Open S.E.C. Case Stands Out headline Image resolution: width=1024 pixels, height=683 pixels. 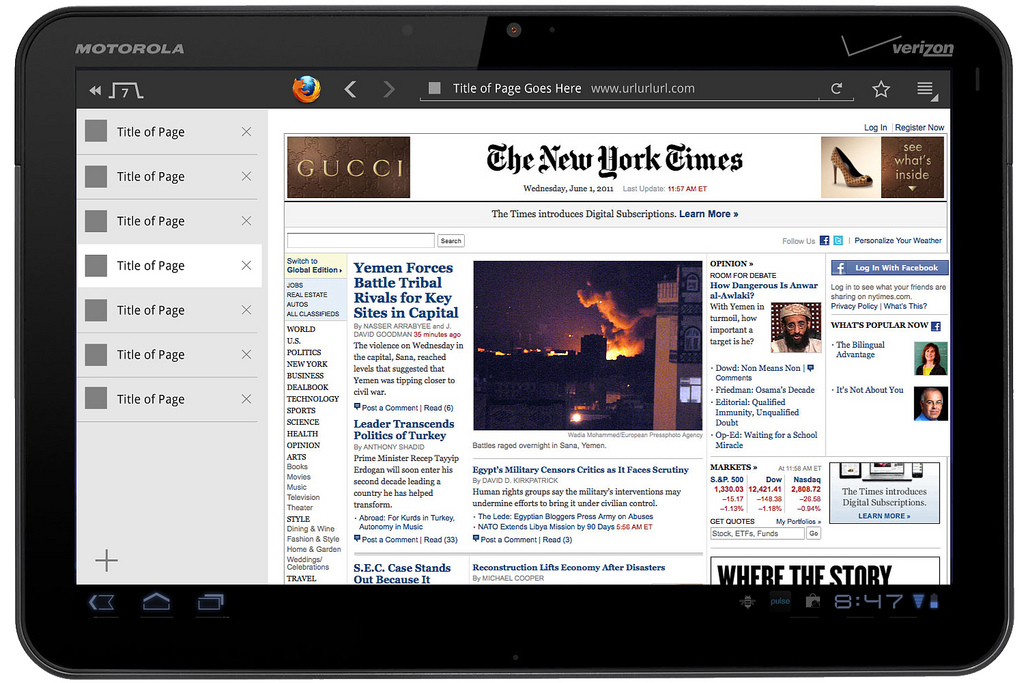(x=402, y=573)
